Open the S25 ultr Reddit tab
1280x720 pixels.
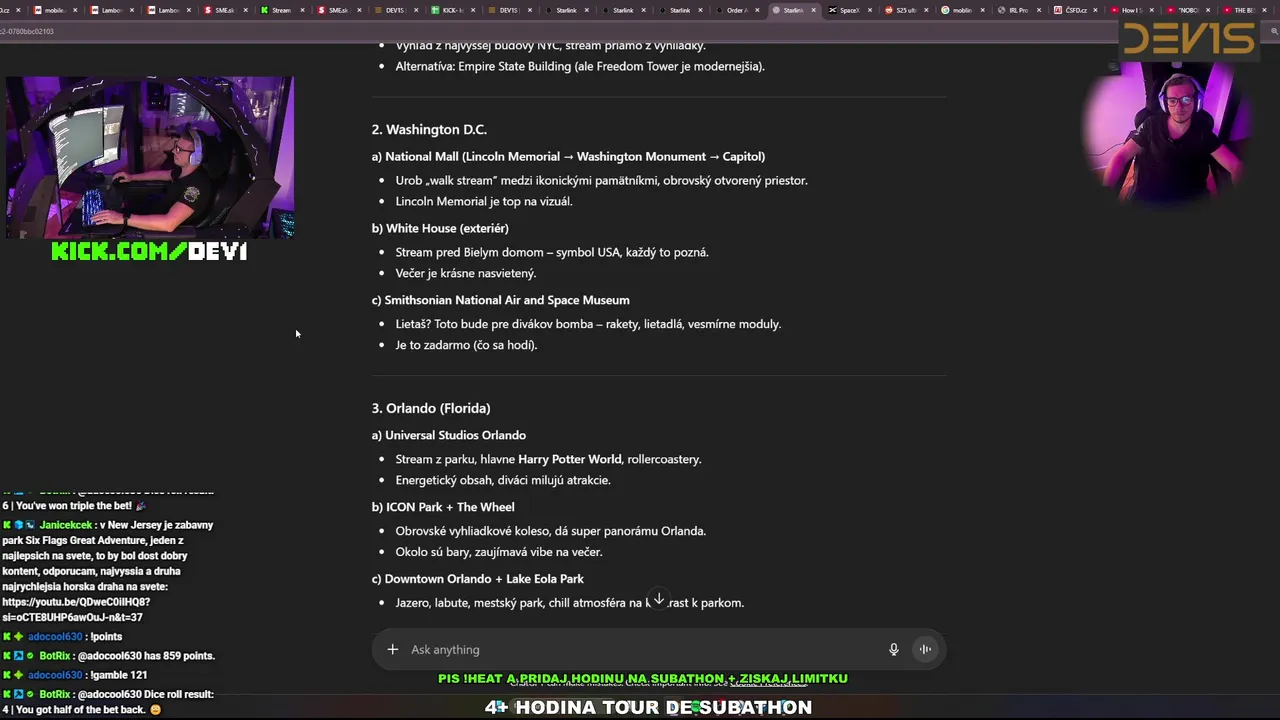tap(904, 10)
